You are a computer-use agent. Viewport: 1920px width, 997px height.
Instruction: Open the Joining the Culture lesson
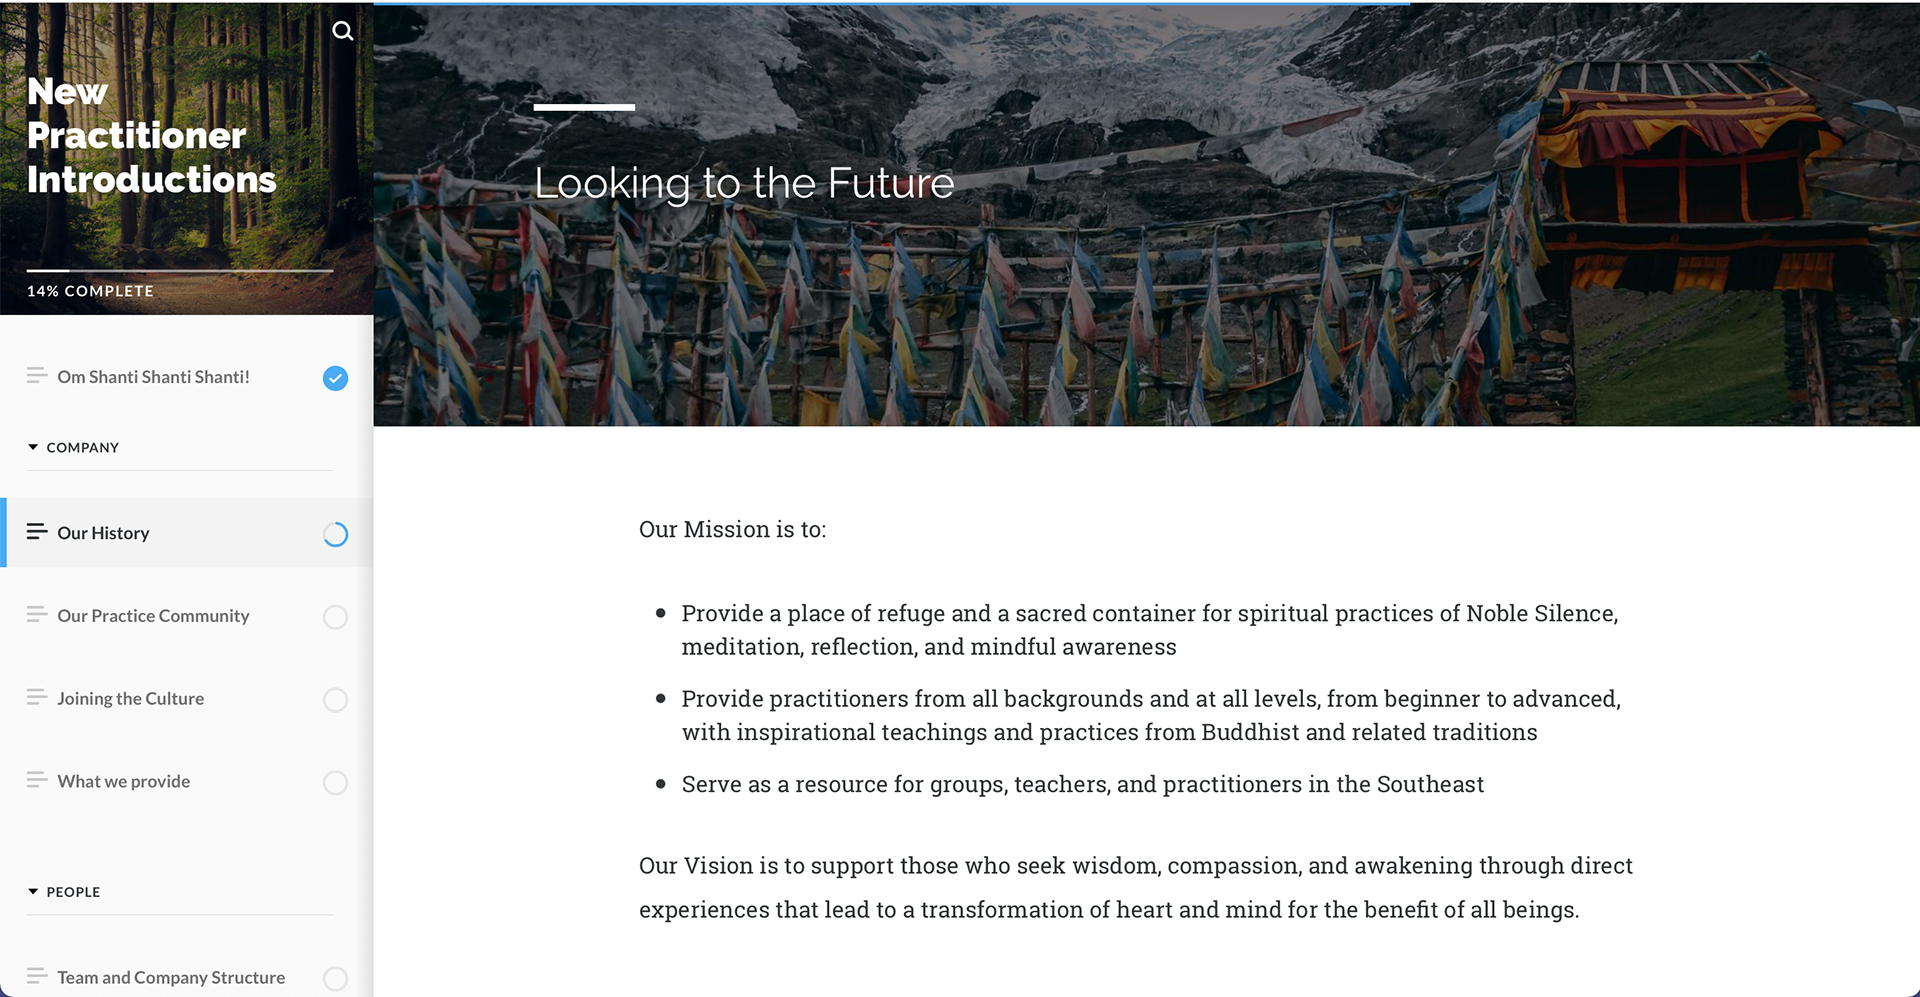131,699
